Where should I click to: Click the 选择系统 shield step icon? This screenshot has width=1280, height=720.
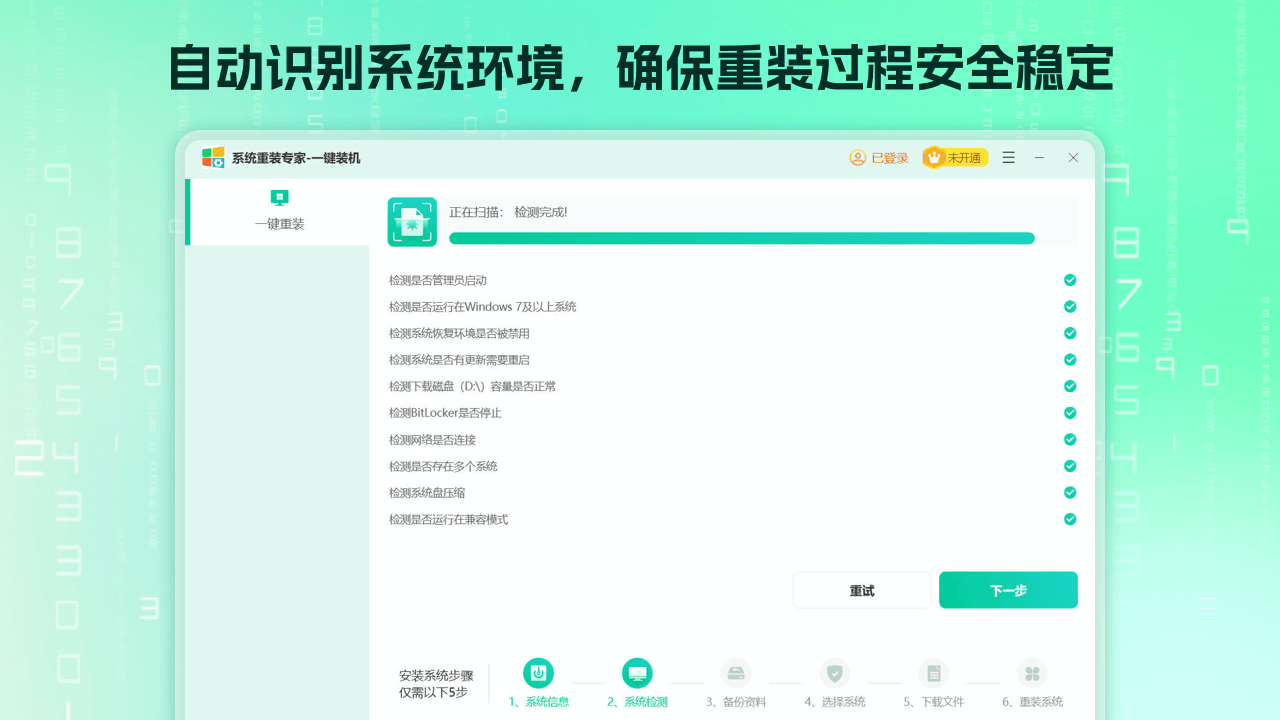(835, 673)
